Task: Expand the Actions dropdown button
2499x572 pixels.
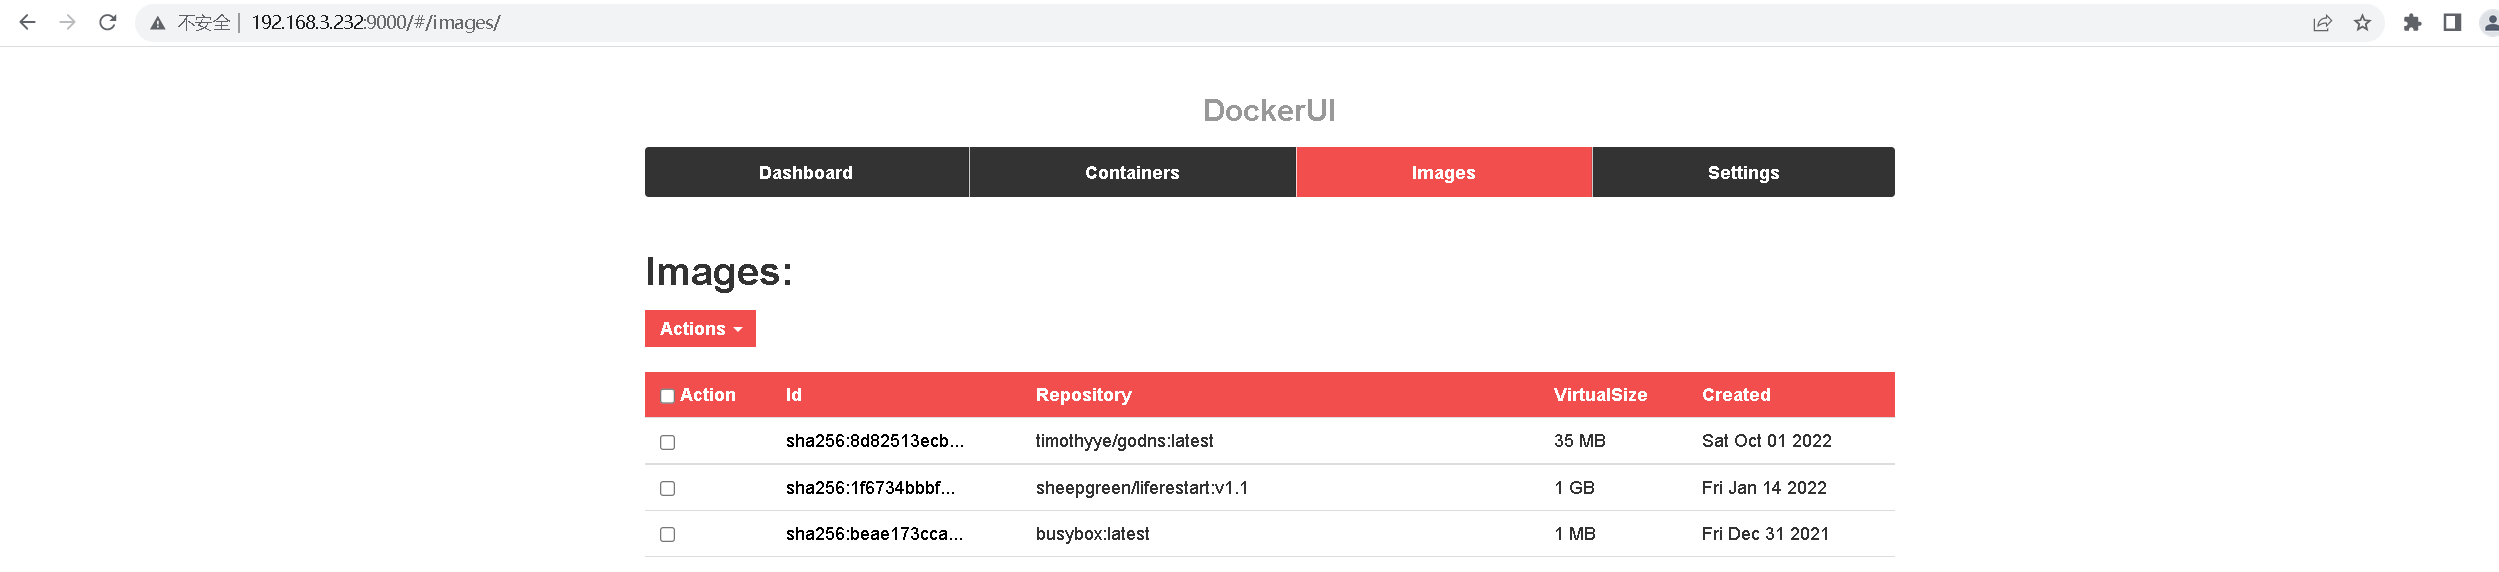Action: (x=700, y=329)
